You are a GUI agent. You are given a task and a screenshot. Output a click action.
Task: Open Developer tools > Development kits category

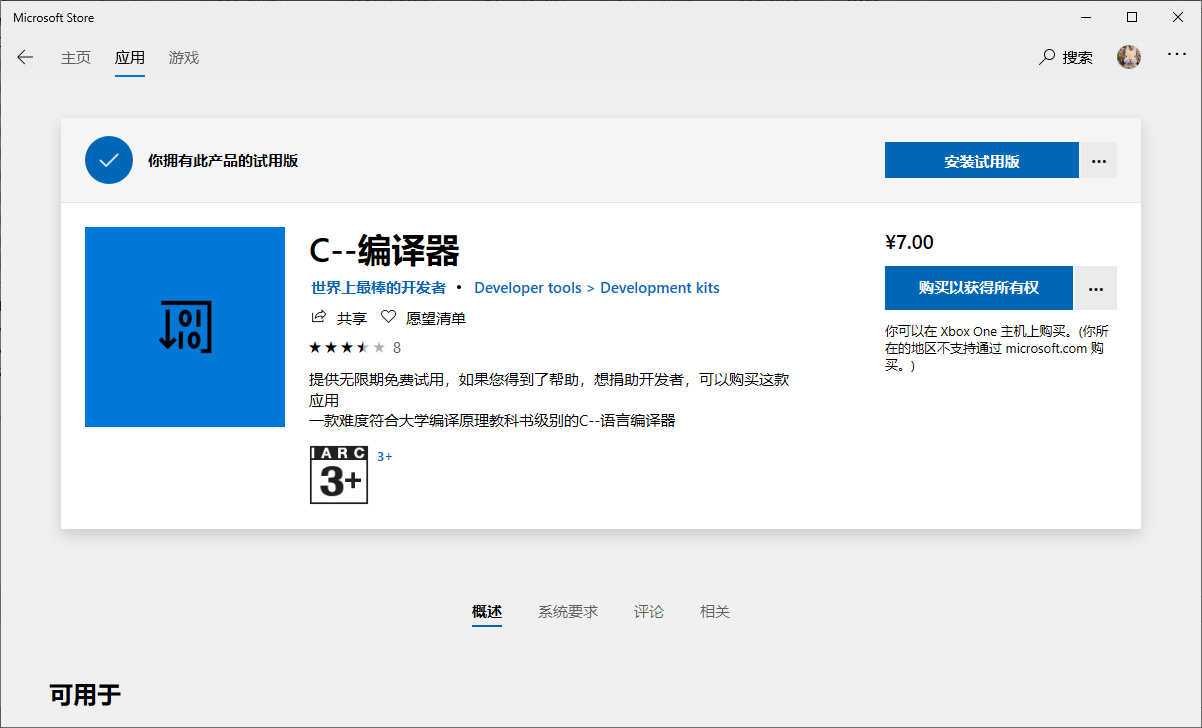click(597, 288)
